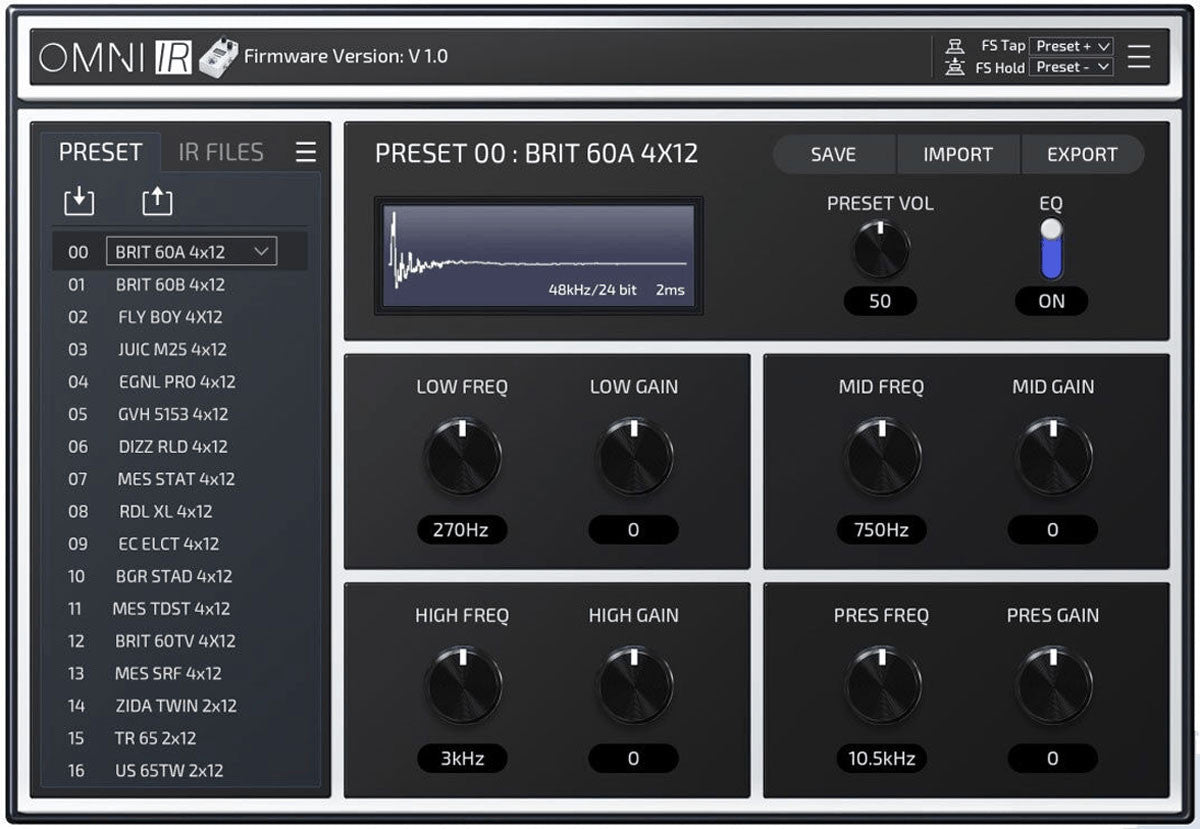
Task: Click the PRESET 00 : BRIT 60A 4X12 title
Action: click(x=536, y=154)
